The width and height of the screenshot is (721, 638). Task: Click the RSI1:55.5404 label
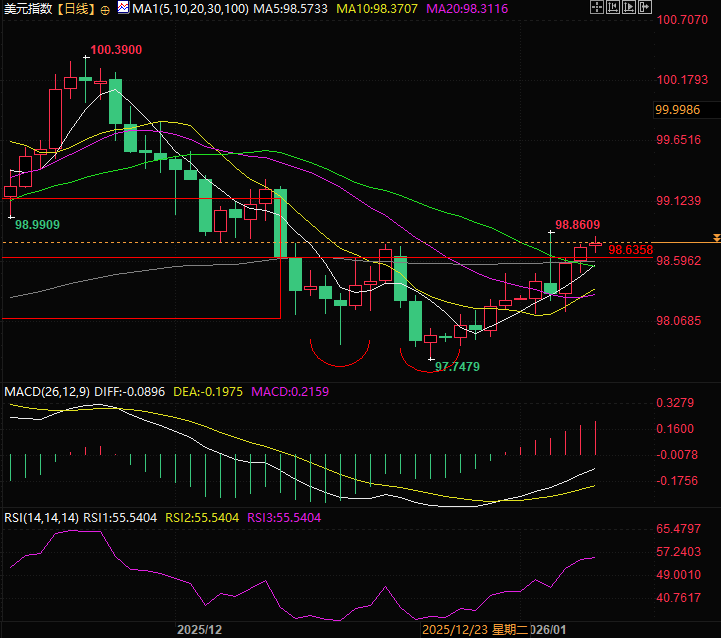(x=120, y=518)
